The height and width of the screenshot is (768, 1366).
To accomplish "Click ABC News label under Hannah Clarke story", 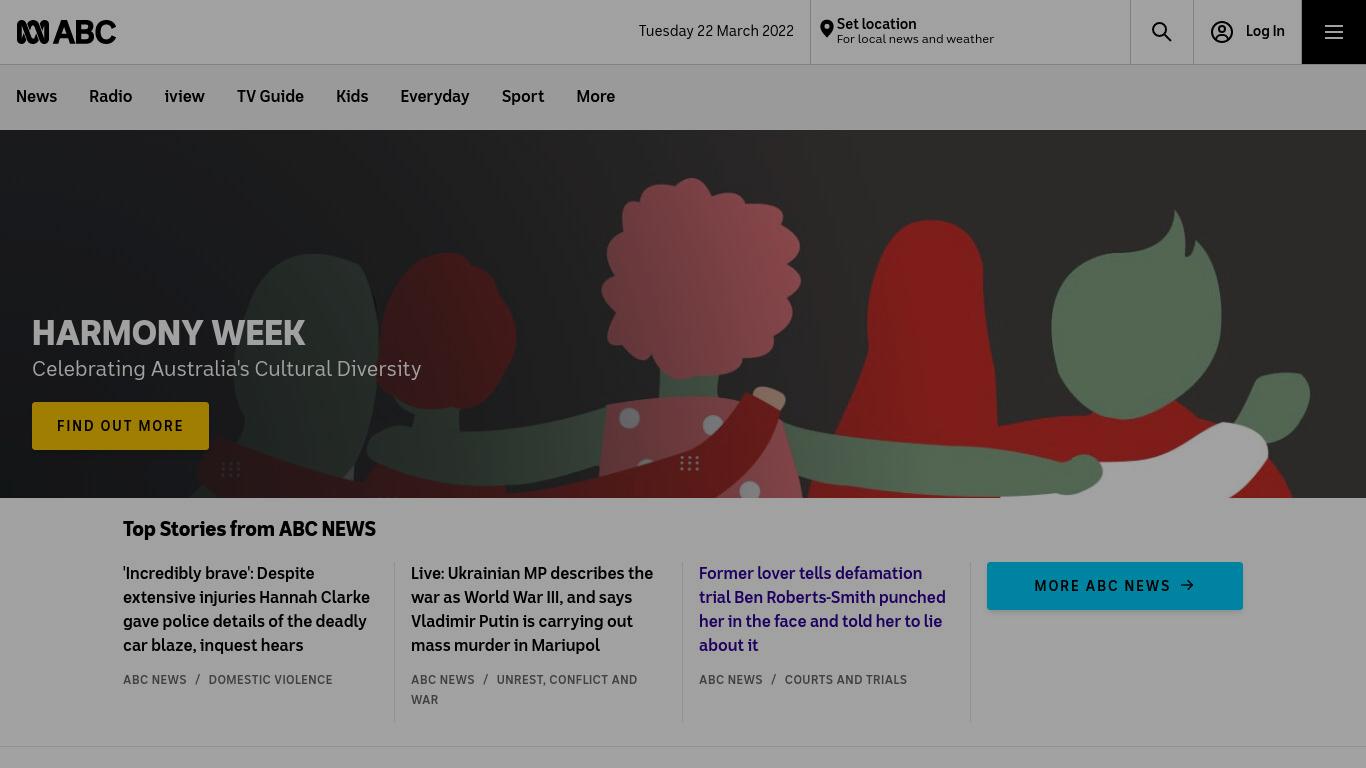I will [x=155, y=680].
